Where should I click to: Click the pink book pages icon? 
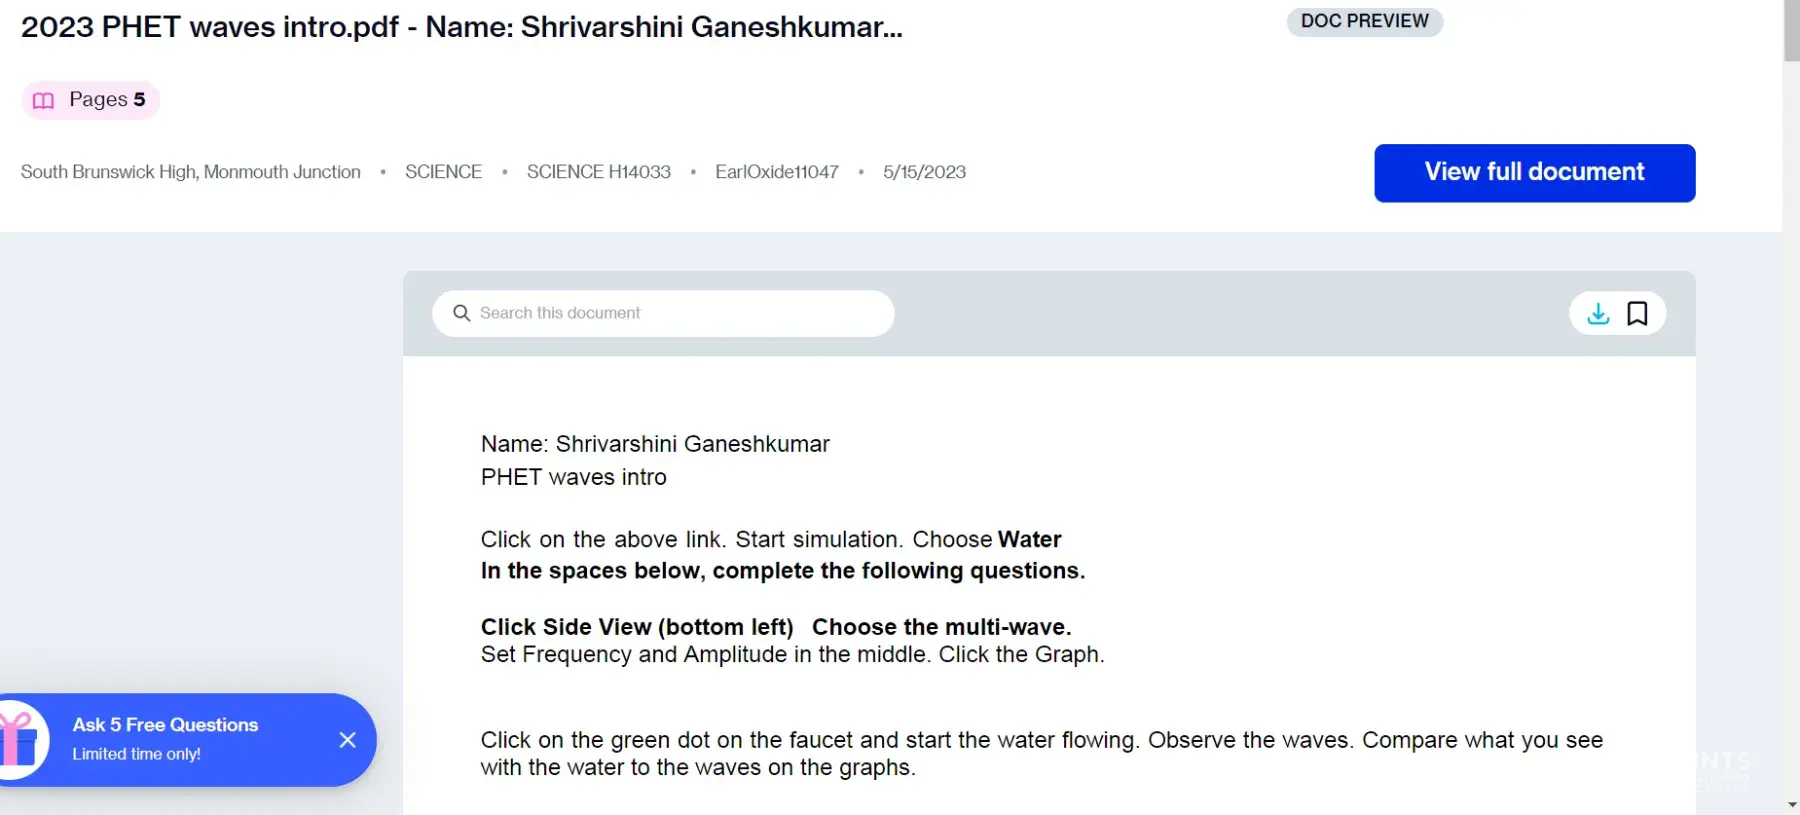[43, 100]
